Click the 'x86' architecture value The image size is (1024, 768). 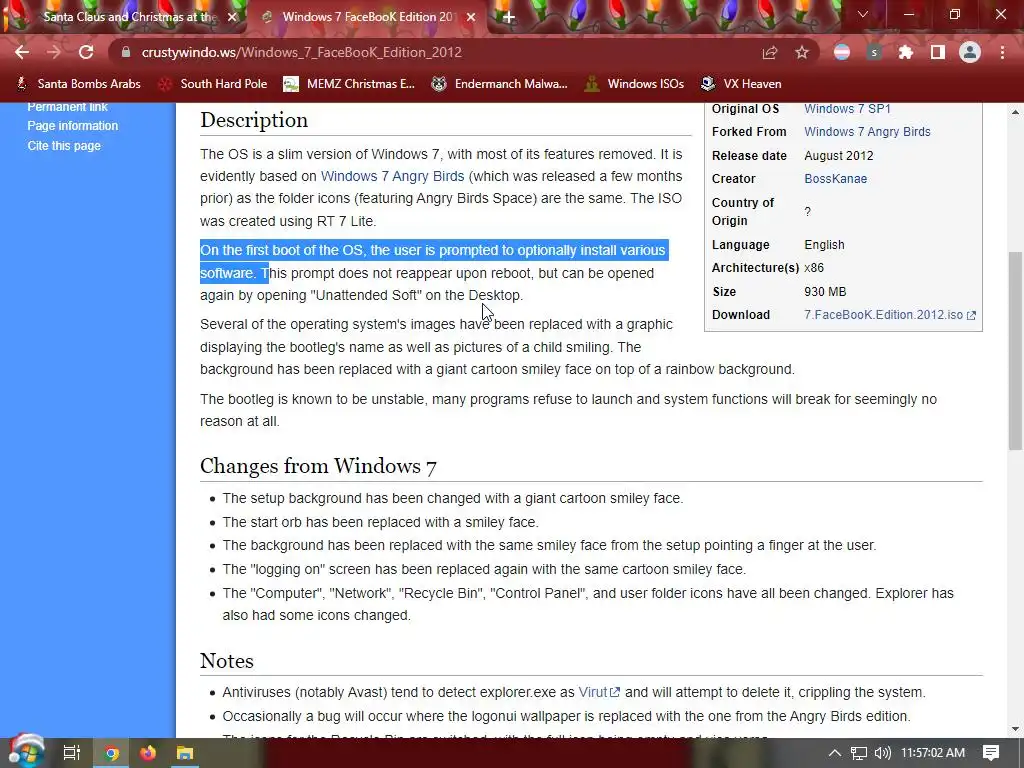pyautogui.click(x=814, y=268)
